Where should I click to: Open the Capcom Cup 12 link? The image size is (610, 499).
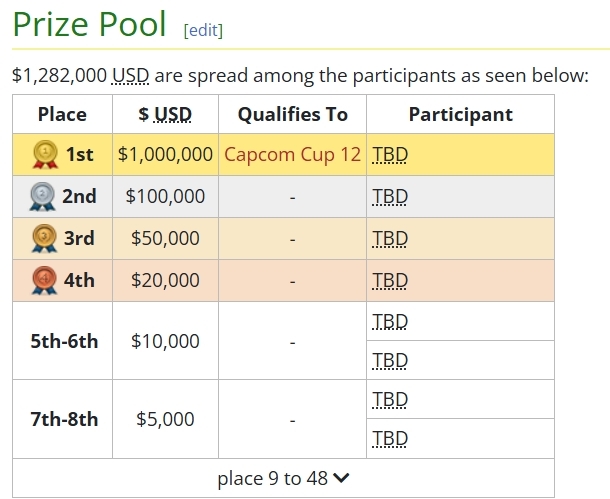click(x=292, y=154)
